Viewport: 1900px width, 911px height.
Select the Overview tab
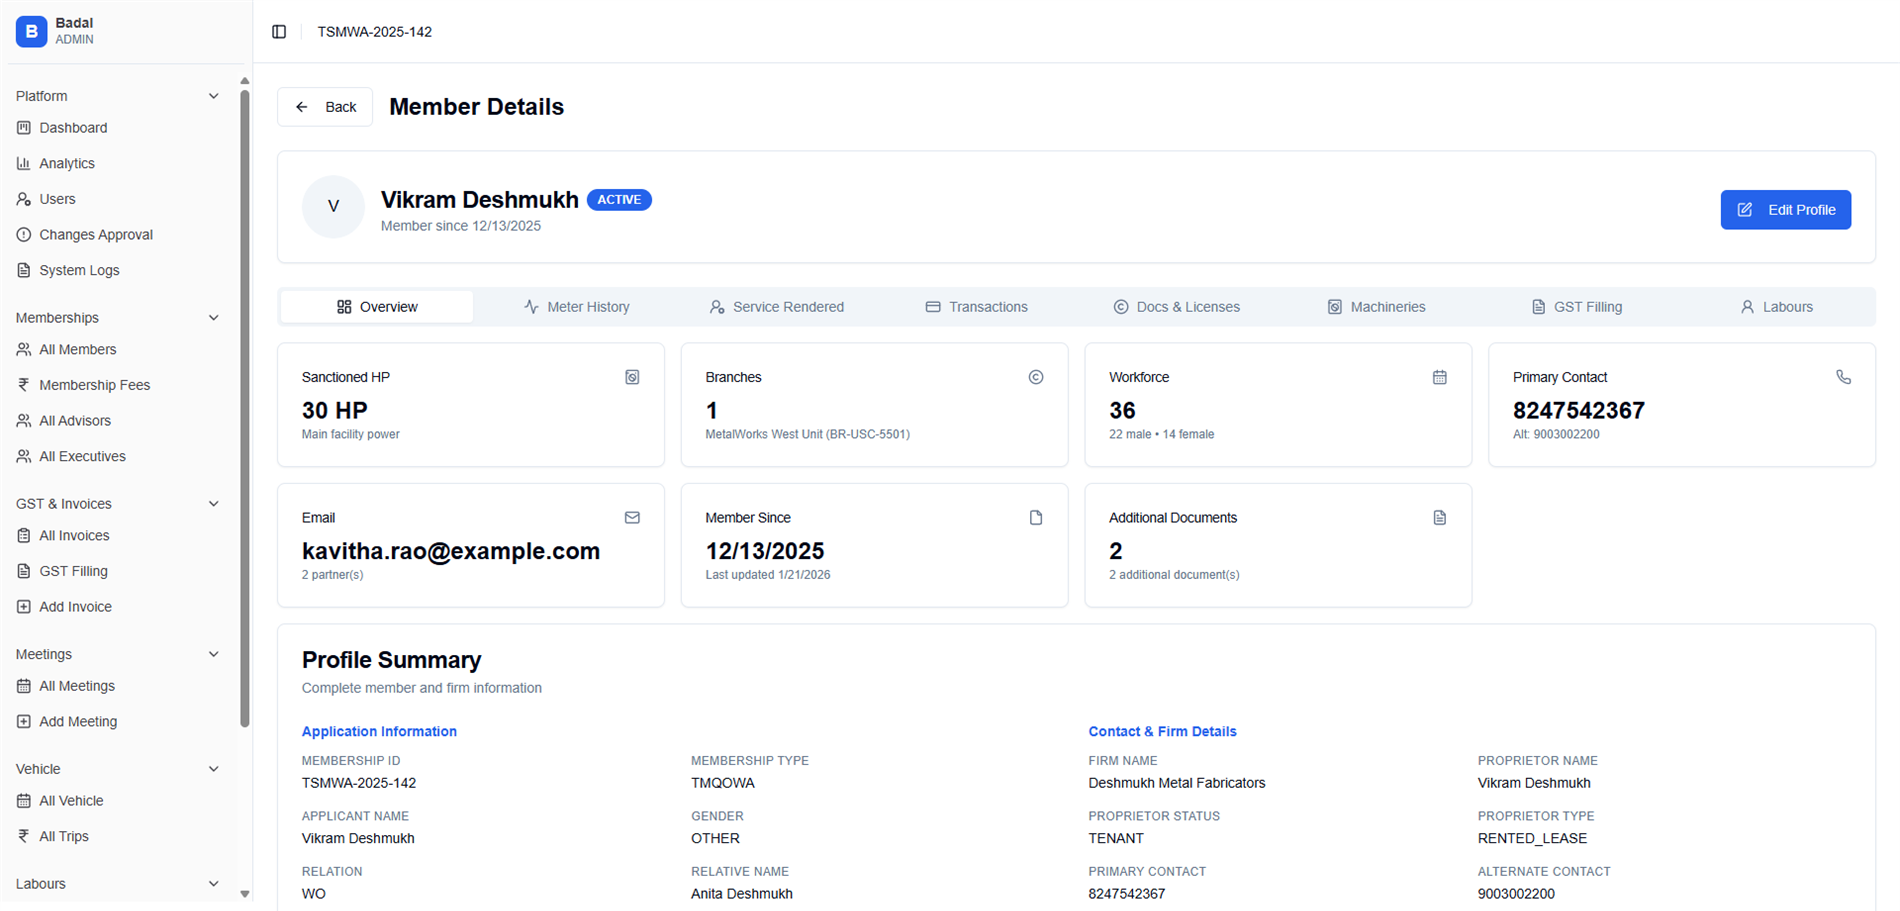click(377, 307)
